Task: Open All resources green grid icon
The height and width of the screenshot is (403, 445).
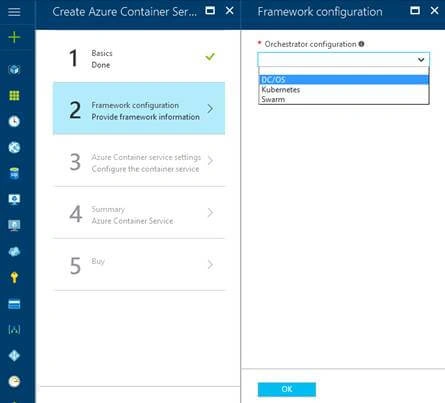Action: pyautogui.click(x=14, y=96)
